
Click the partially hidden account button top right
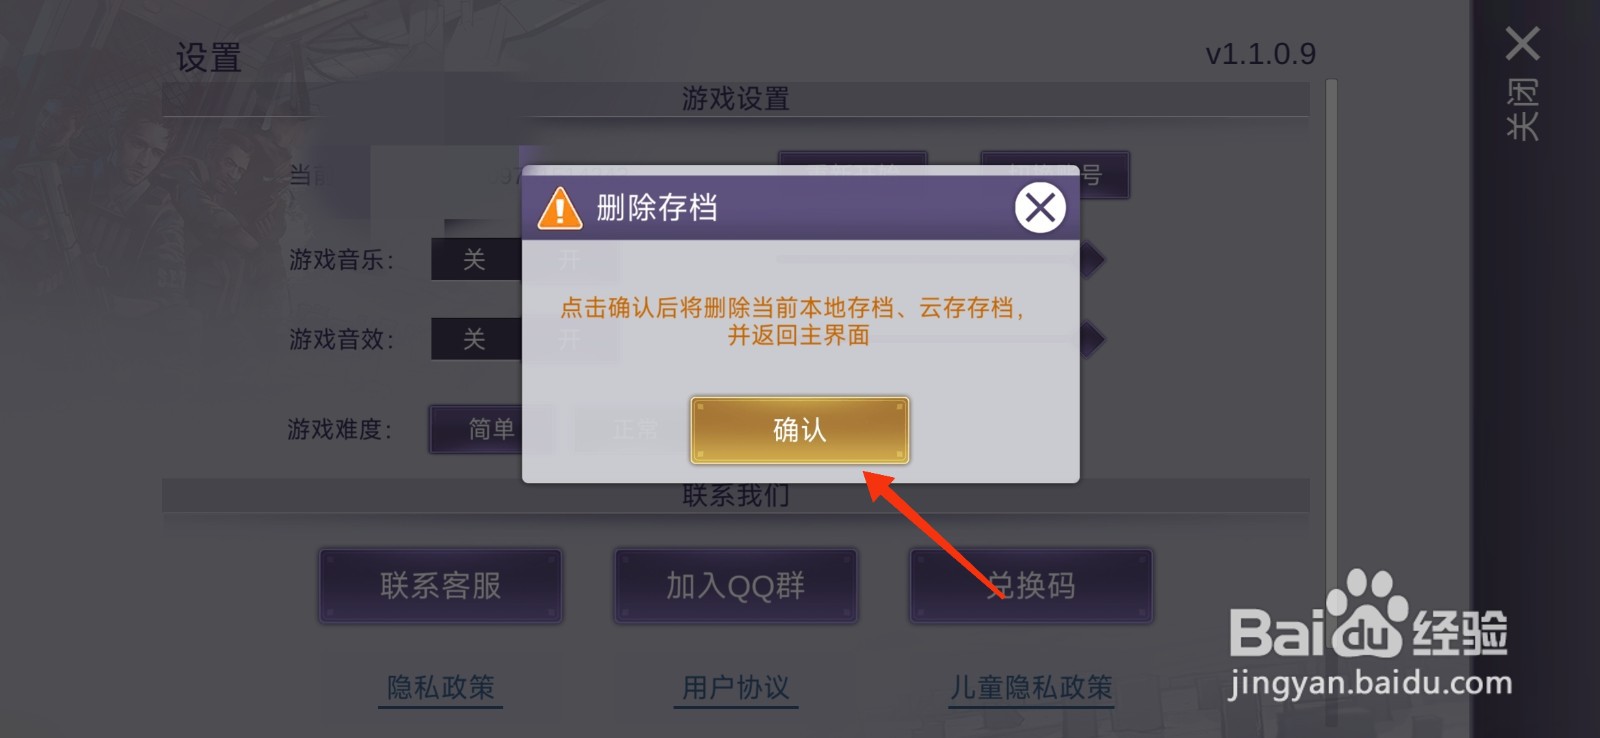tap(1055, 175)
